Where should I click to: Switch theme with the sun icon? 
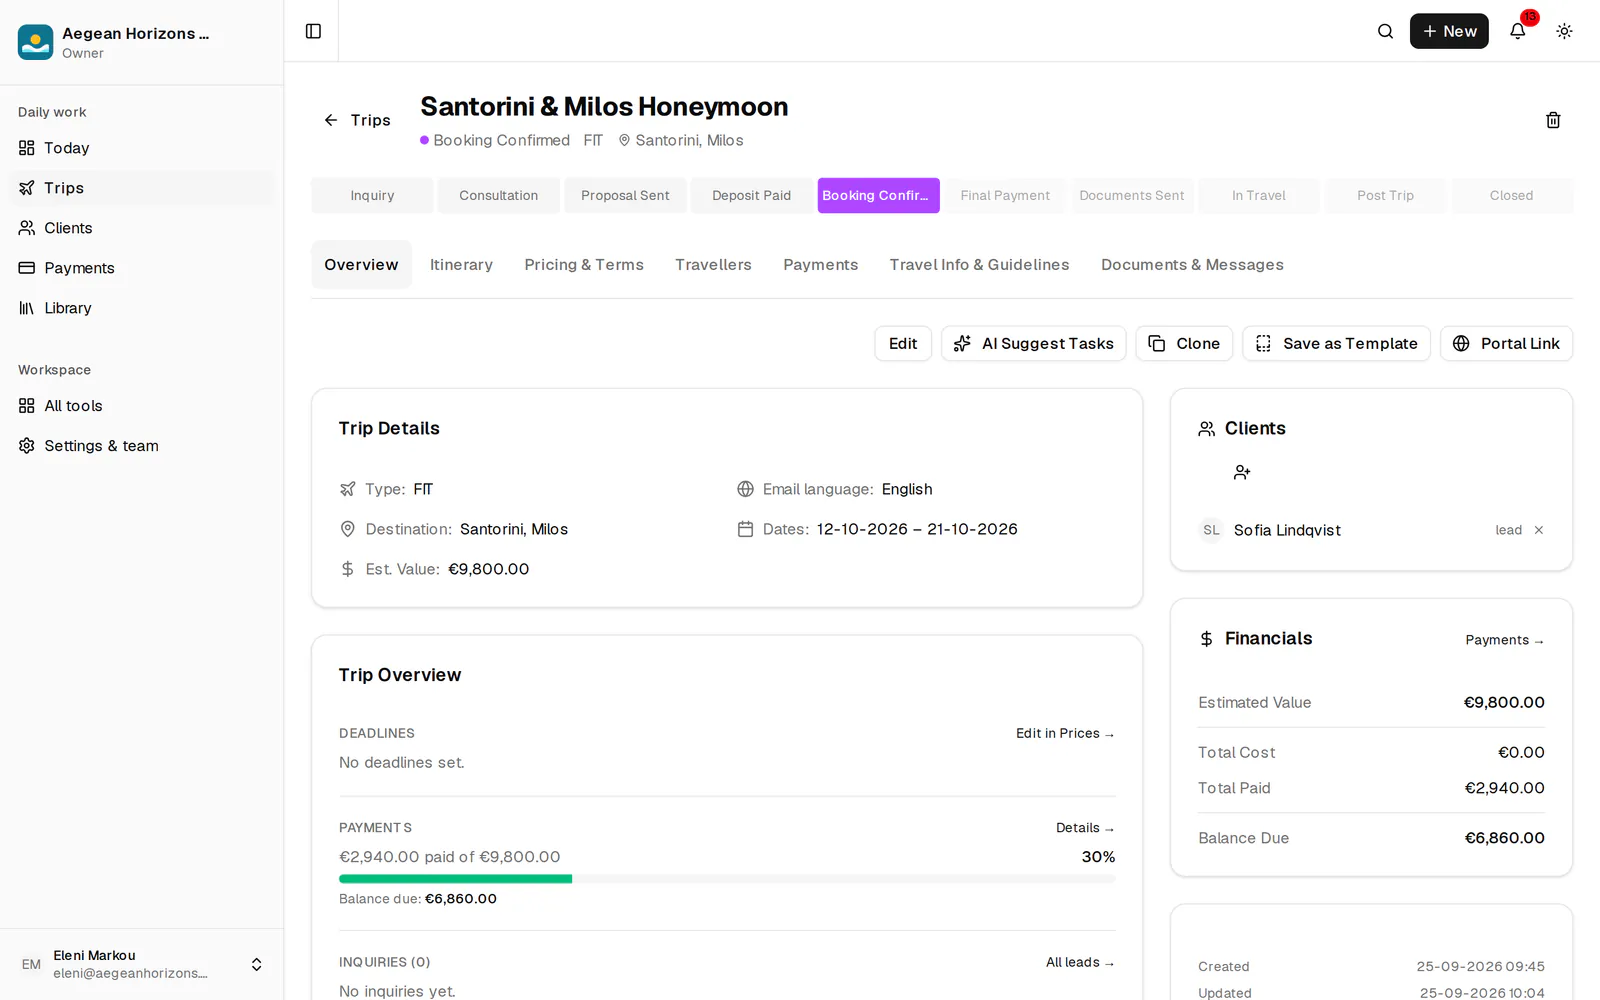tap(1564, 31)
